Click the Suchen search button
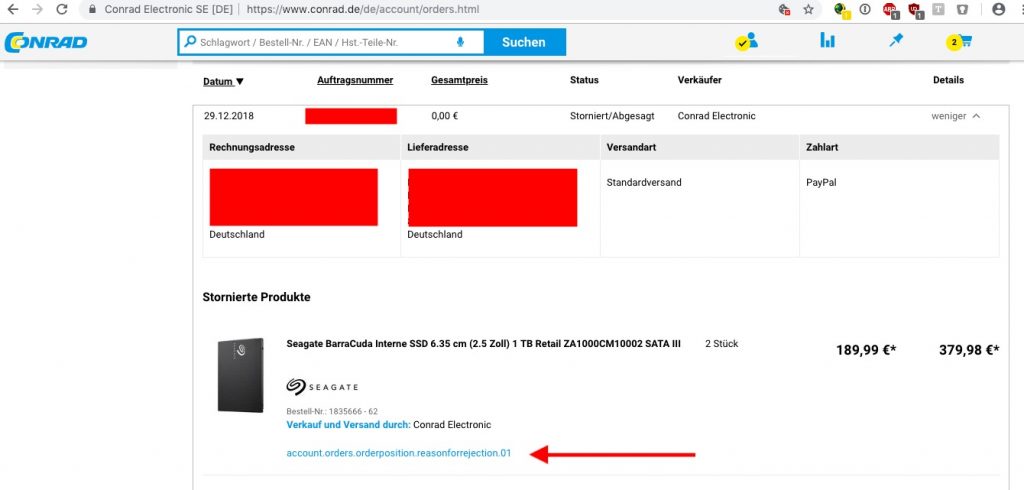This screenshot has height=490, width=1024. (x=524, y=42)
